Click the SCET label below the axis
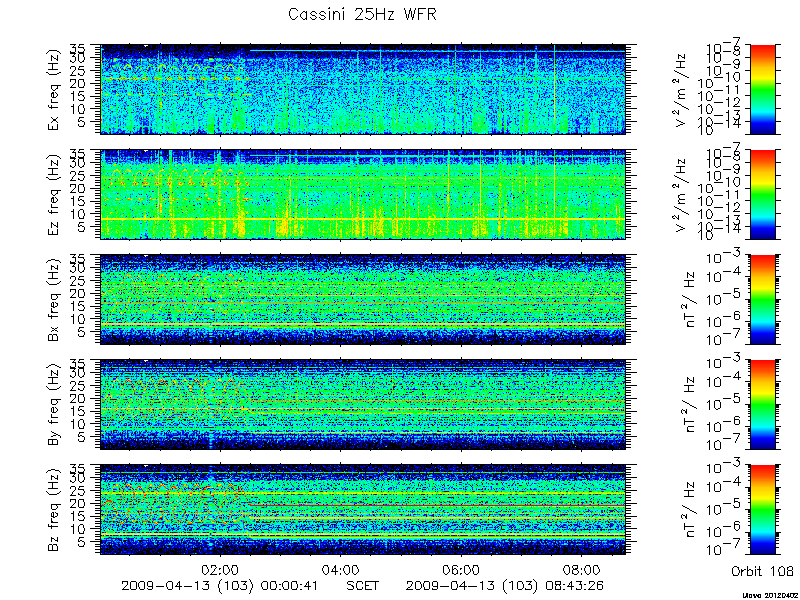 363,585
